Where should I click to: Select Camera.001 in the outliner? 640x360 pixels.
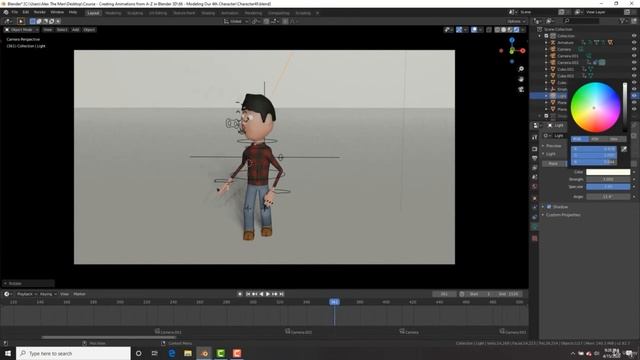pyautogui.click(x=568, y=56)
